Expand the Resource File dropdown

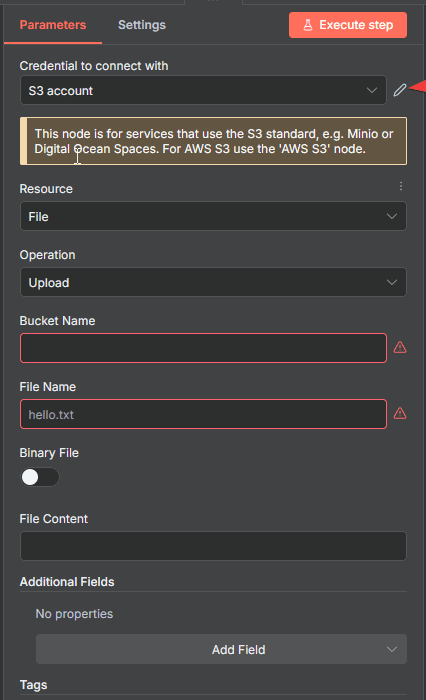click(213, 216)
